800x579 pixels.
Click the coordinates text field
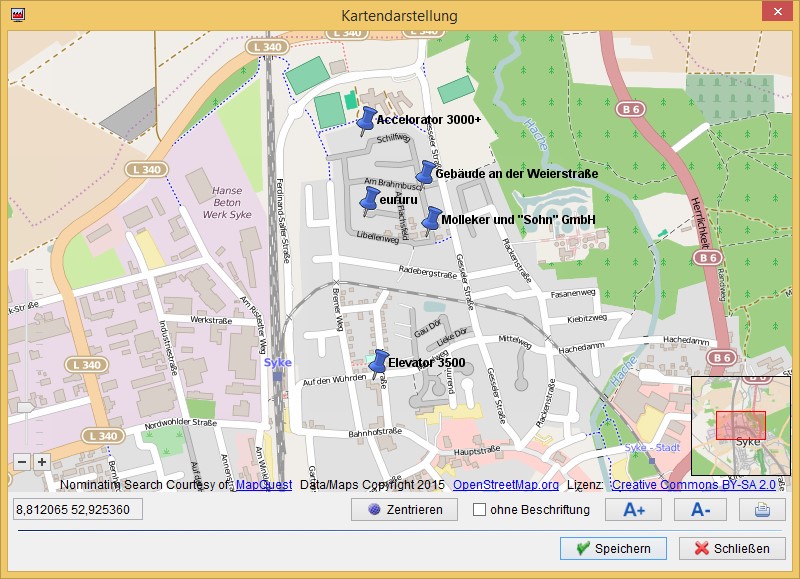tap(77, 510)
